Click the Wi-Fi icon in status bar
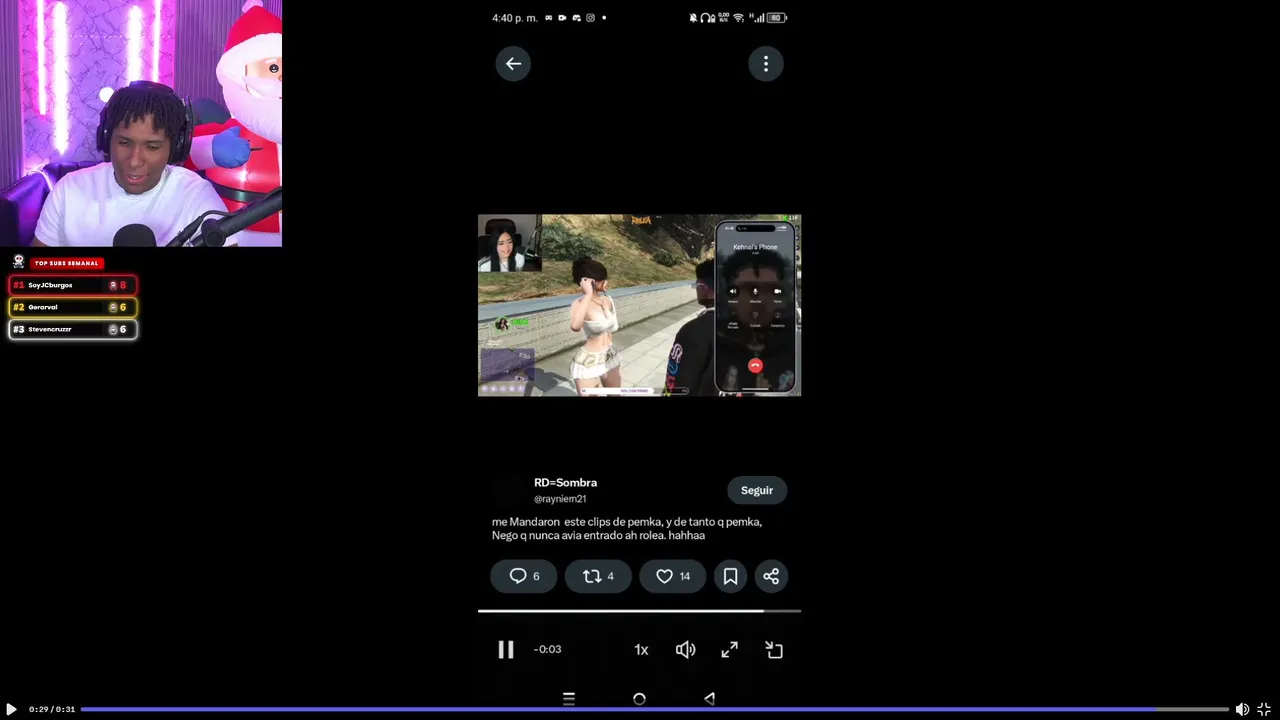 tap(738, 18)
